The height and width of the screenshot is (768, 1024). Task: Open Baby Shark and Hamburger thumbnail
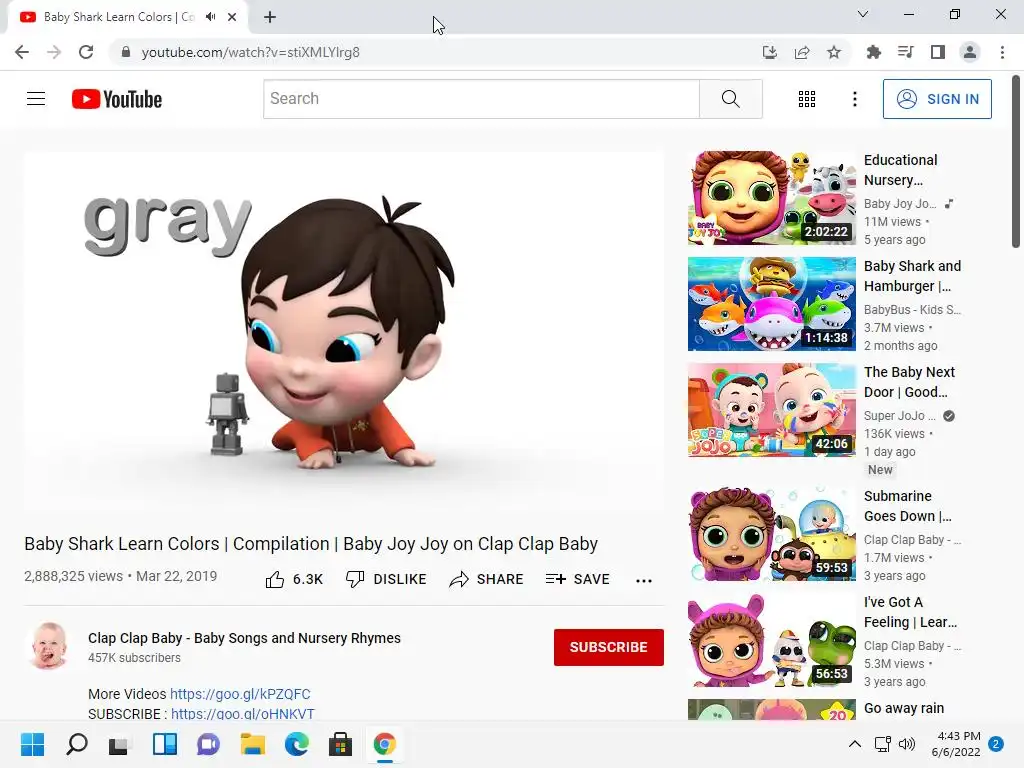pos(771,304)
